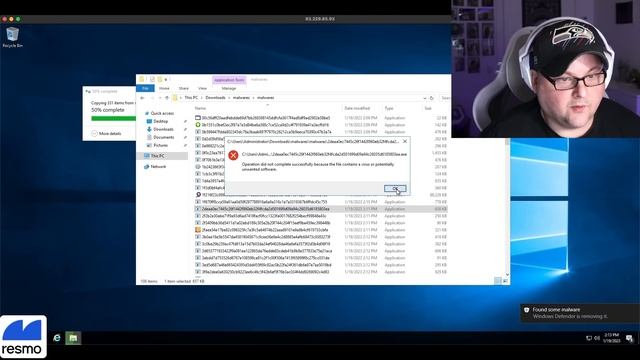The width and height of the screenshot is (640, 360).
Task: Switch to the Home ribbon tab
Action: tap(164, 89)
